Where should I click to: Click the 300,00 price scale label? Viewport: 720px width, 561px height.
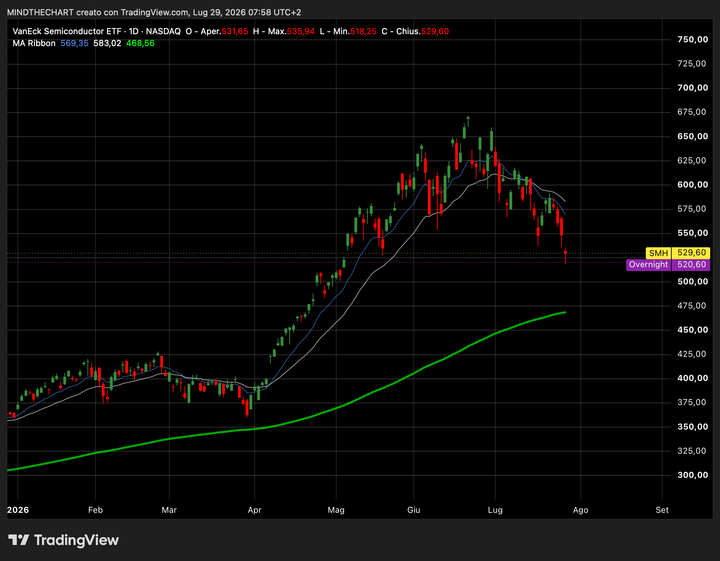(x=692, y=475)
